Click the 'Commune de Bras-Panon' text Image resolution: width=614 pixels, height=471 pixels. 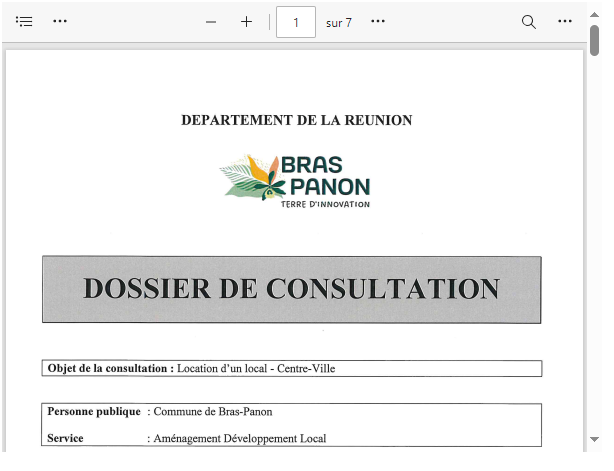click(212, 411)
